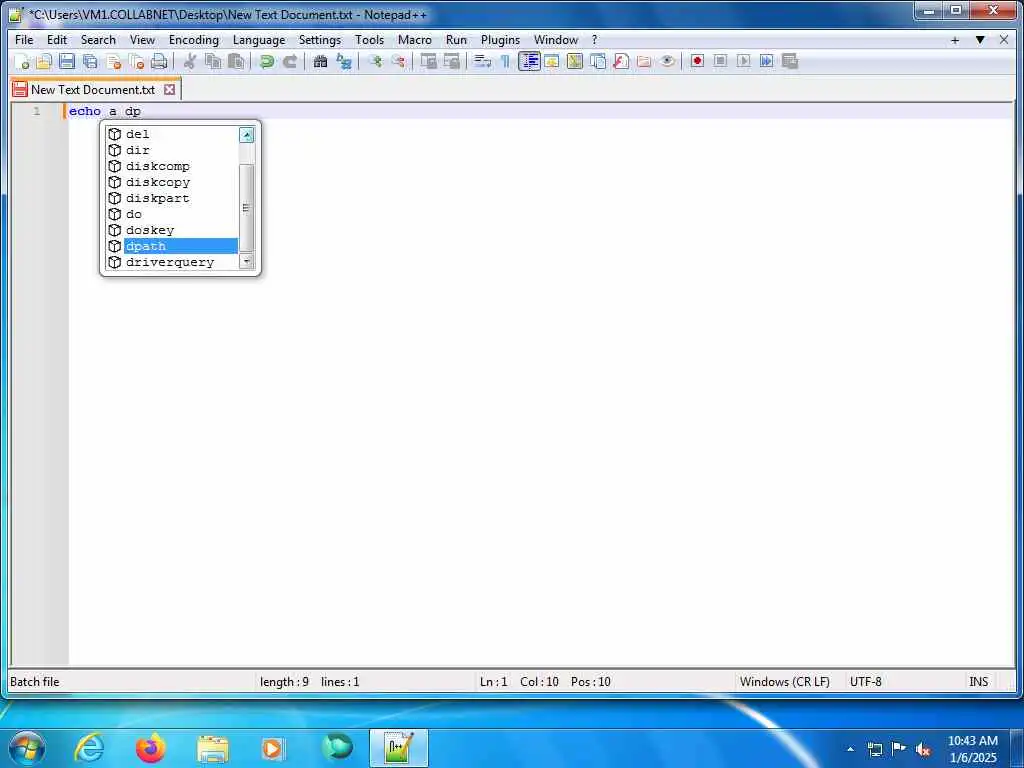Open the Search menu

pos(98,40)
